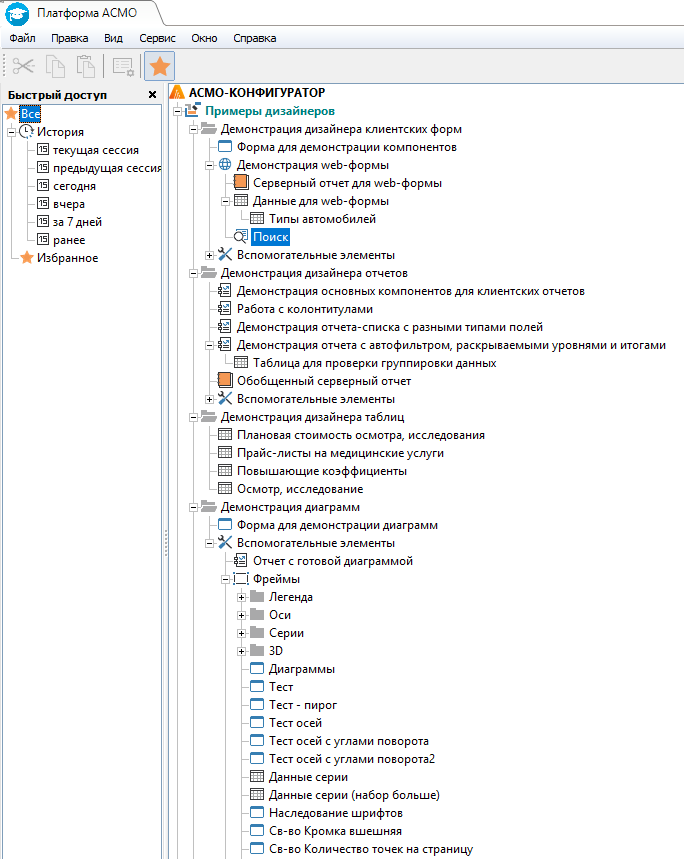The image size is (684, 859).
Task: Click orange icon of Серверный отчет для web-формы
Action: [x=241, y=182]
